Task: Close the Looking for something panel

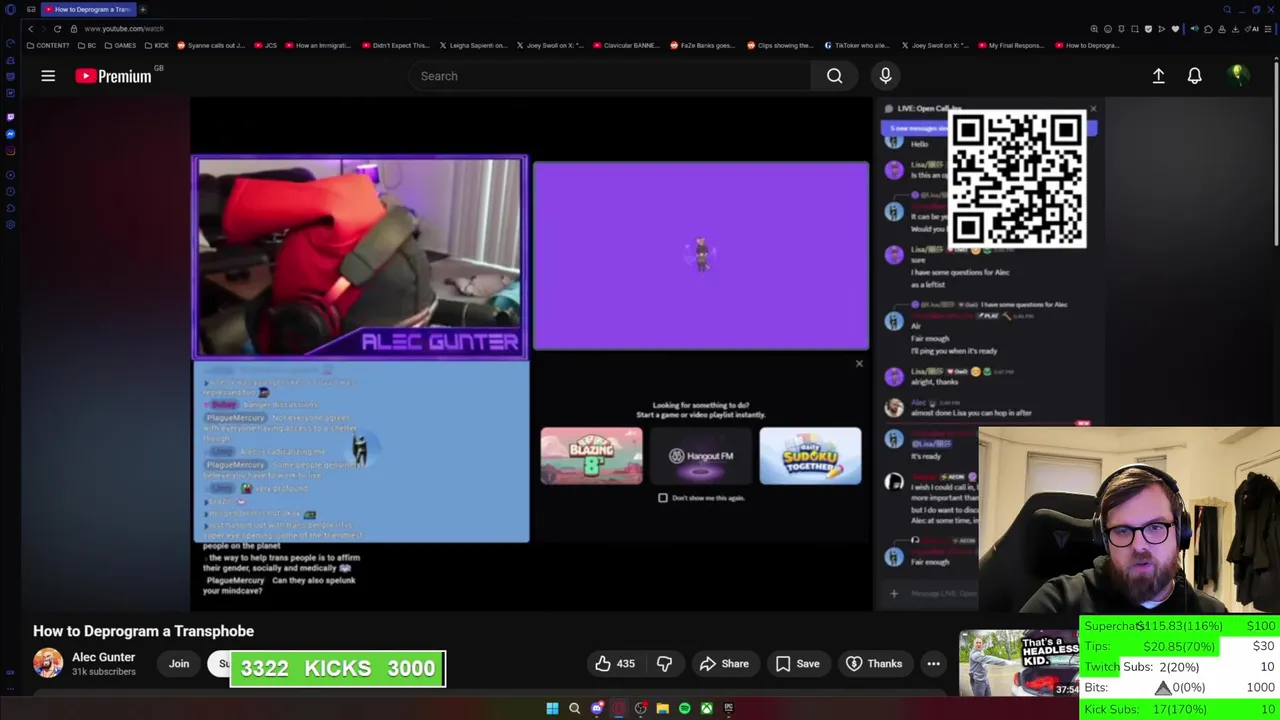Action: point(859,363)
